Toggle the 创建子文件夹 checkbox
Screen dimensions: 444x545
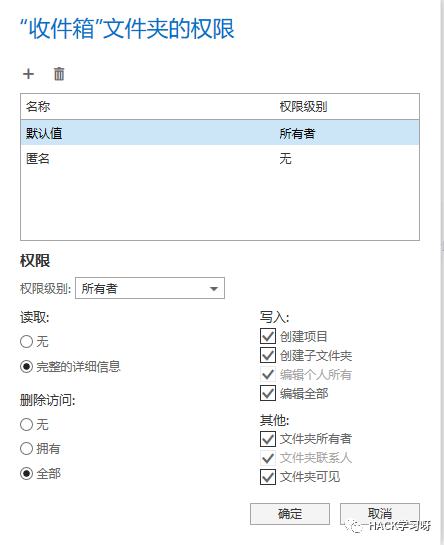click(x=268, y=355)
